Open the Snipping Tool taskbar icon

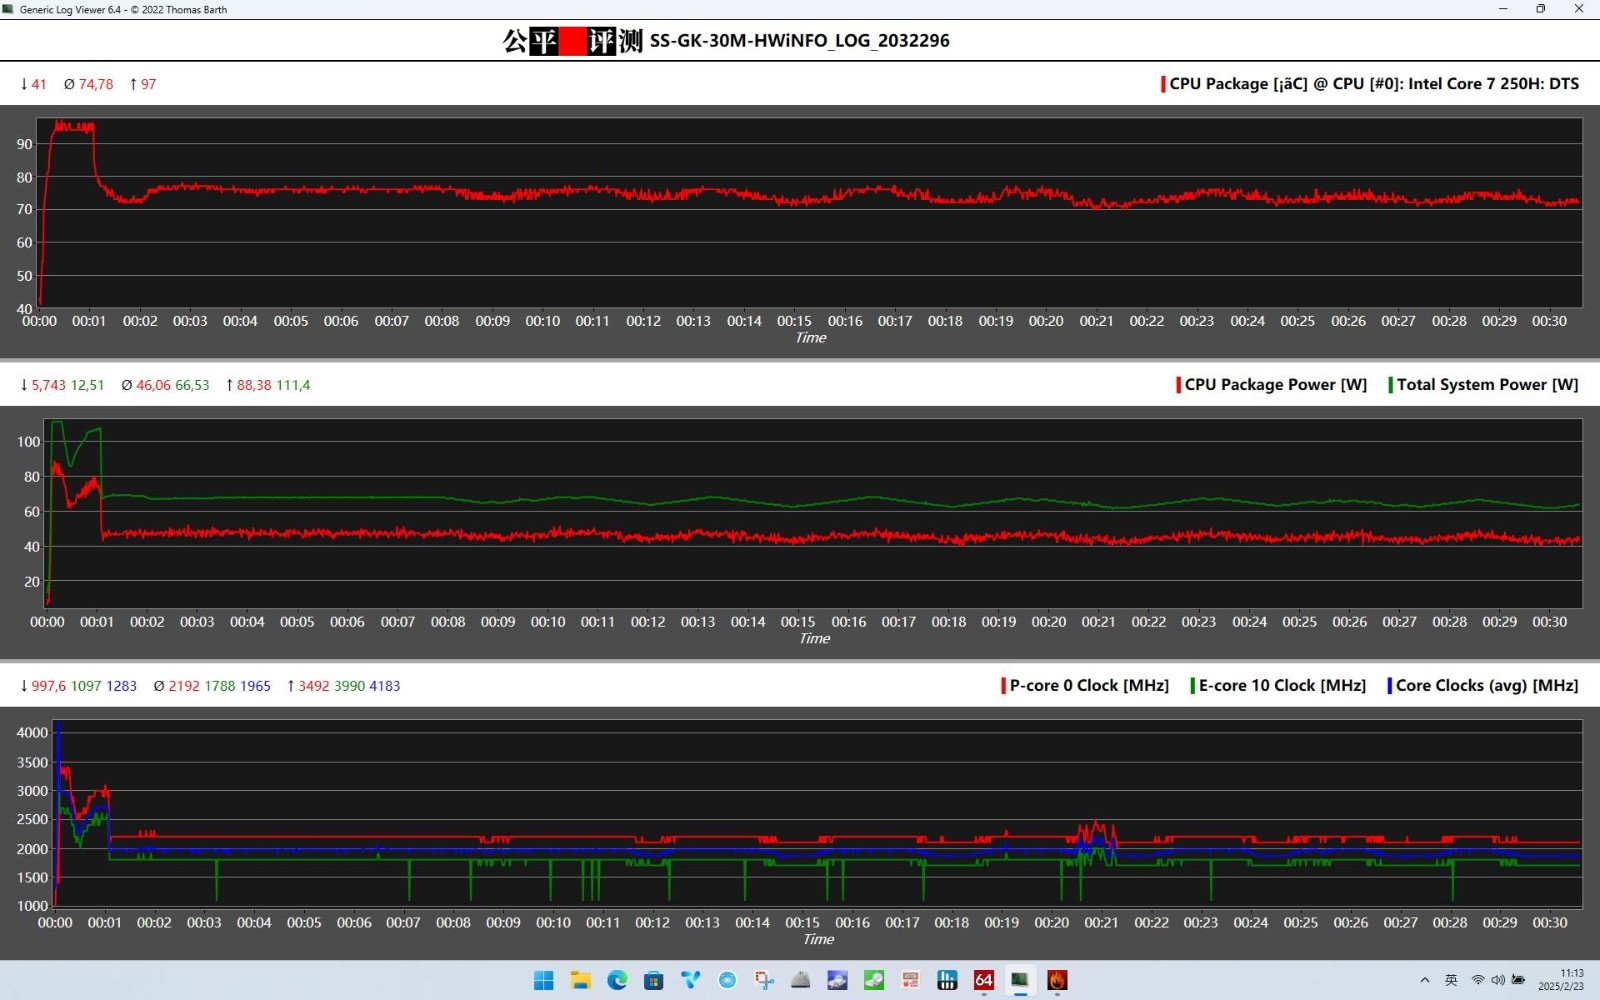pos(764,980)
